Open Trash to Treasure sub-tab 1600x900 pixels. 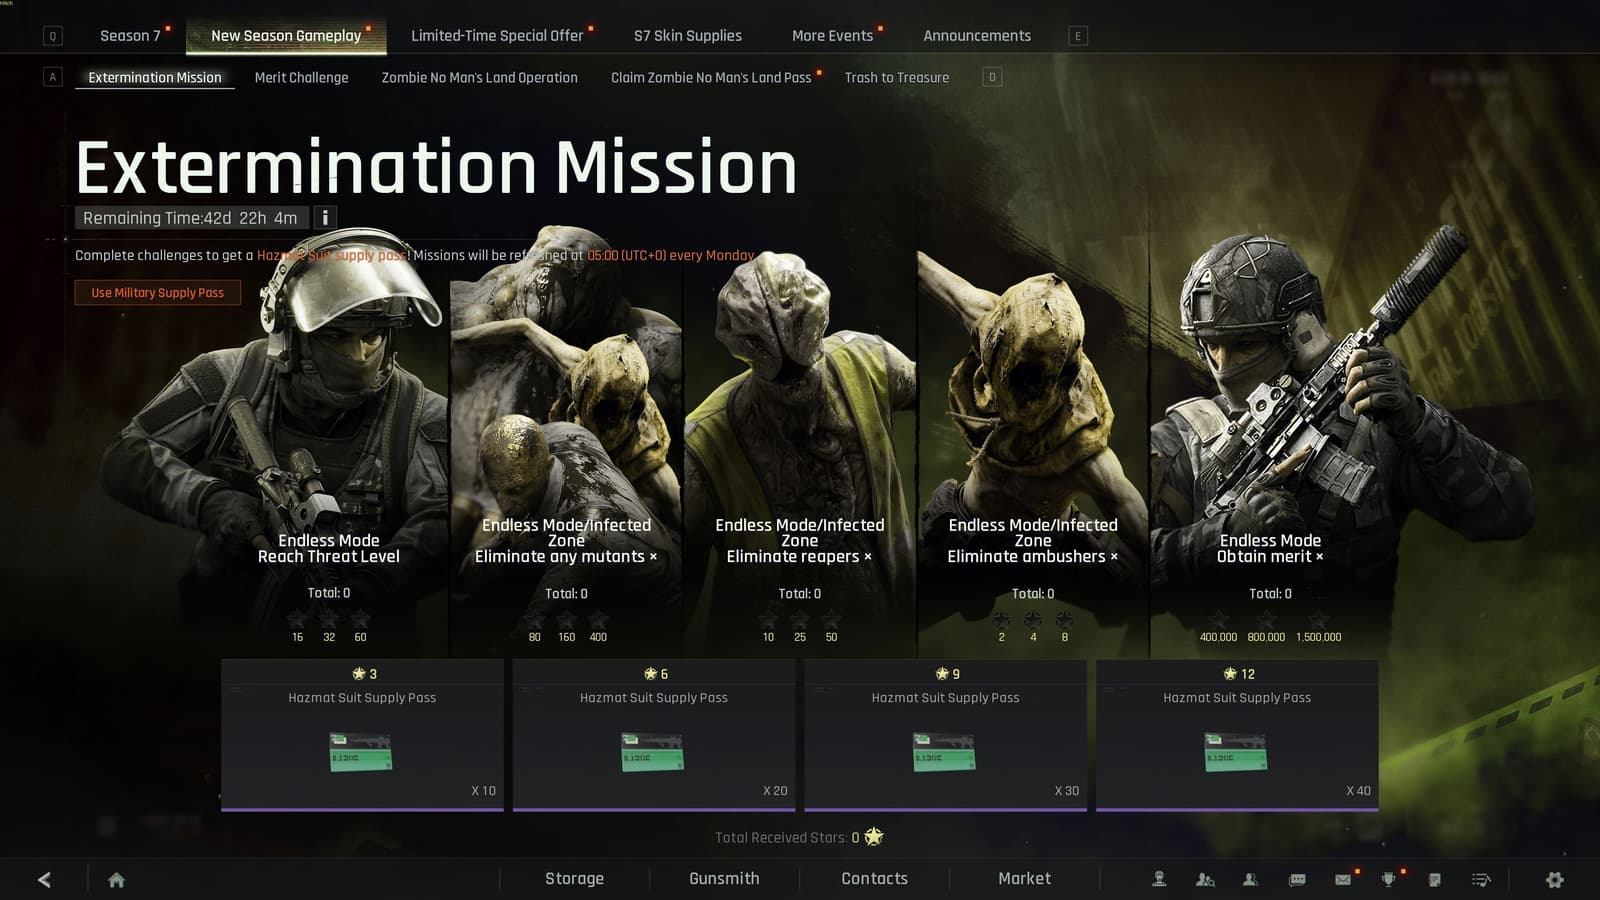pos(896,77)
